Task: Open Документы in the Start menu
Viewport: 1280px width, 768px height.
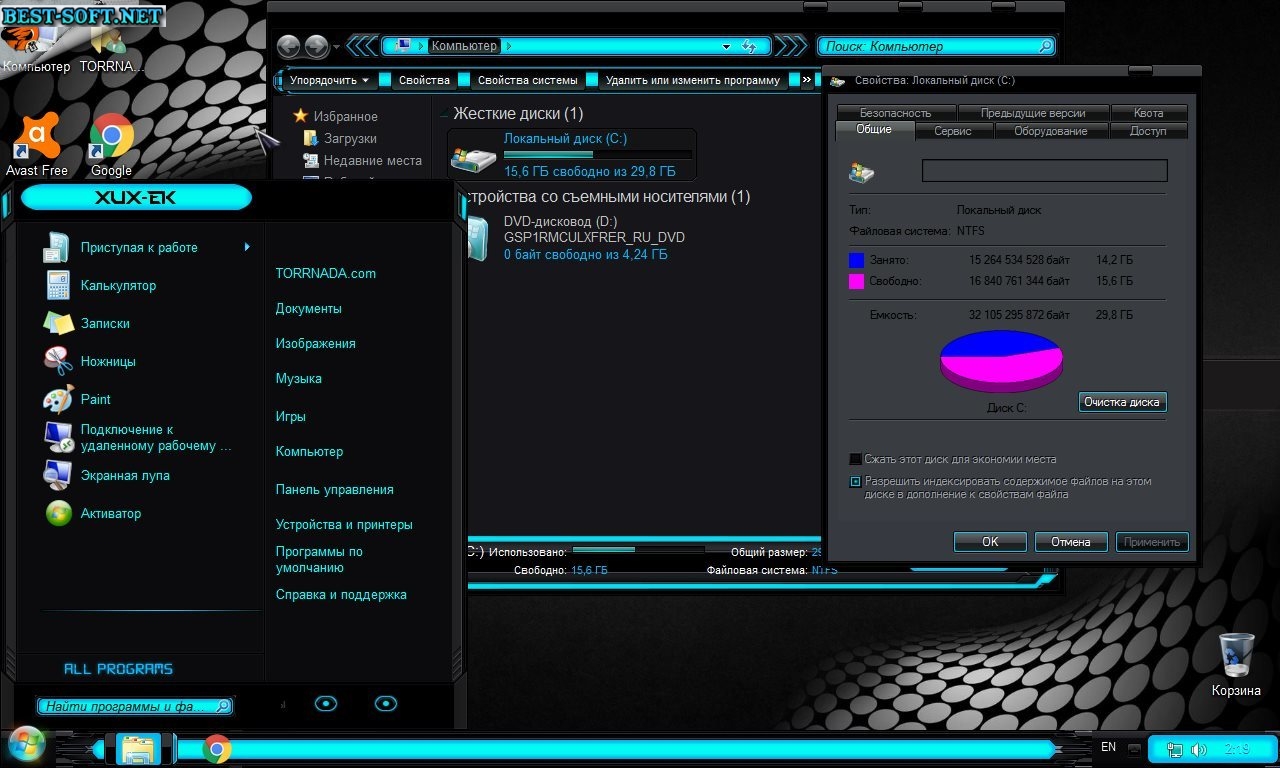Action: click(x=309, y=308)
